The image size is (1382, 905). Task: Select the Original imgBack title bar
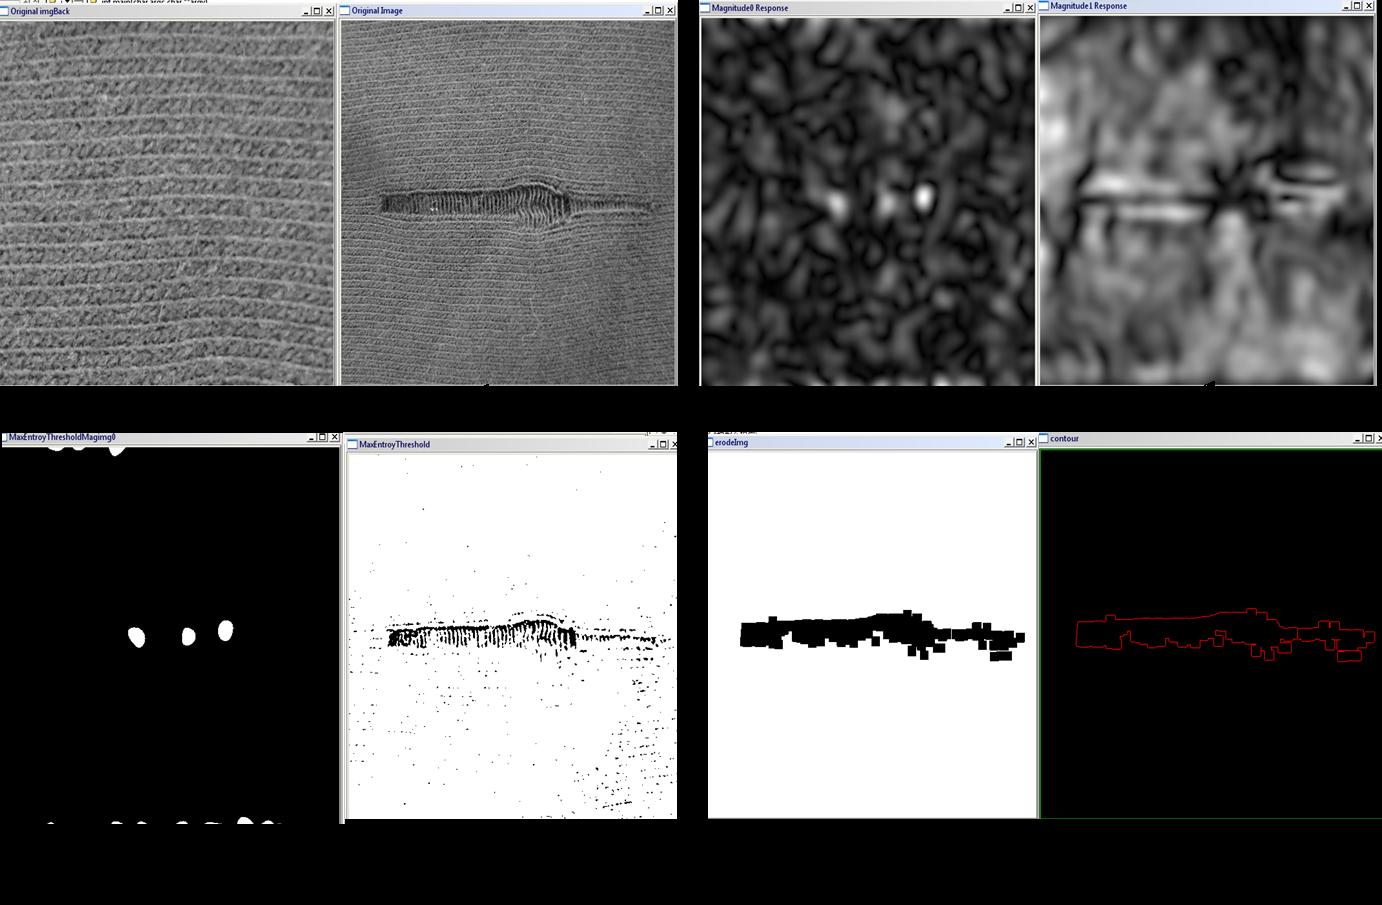tap(150, 11)
